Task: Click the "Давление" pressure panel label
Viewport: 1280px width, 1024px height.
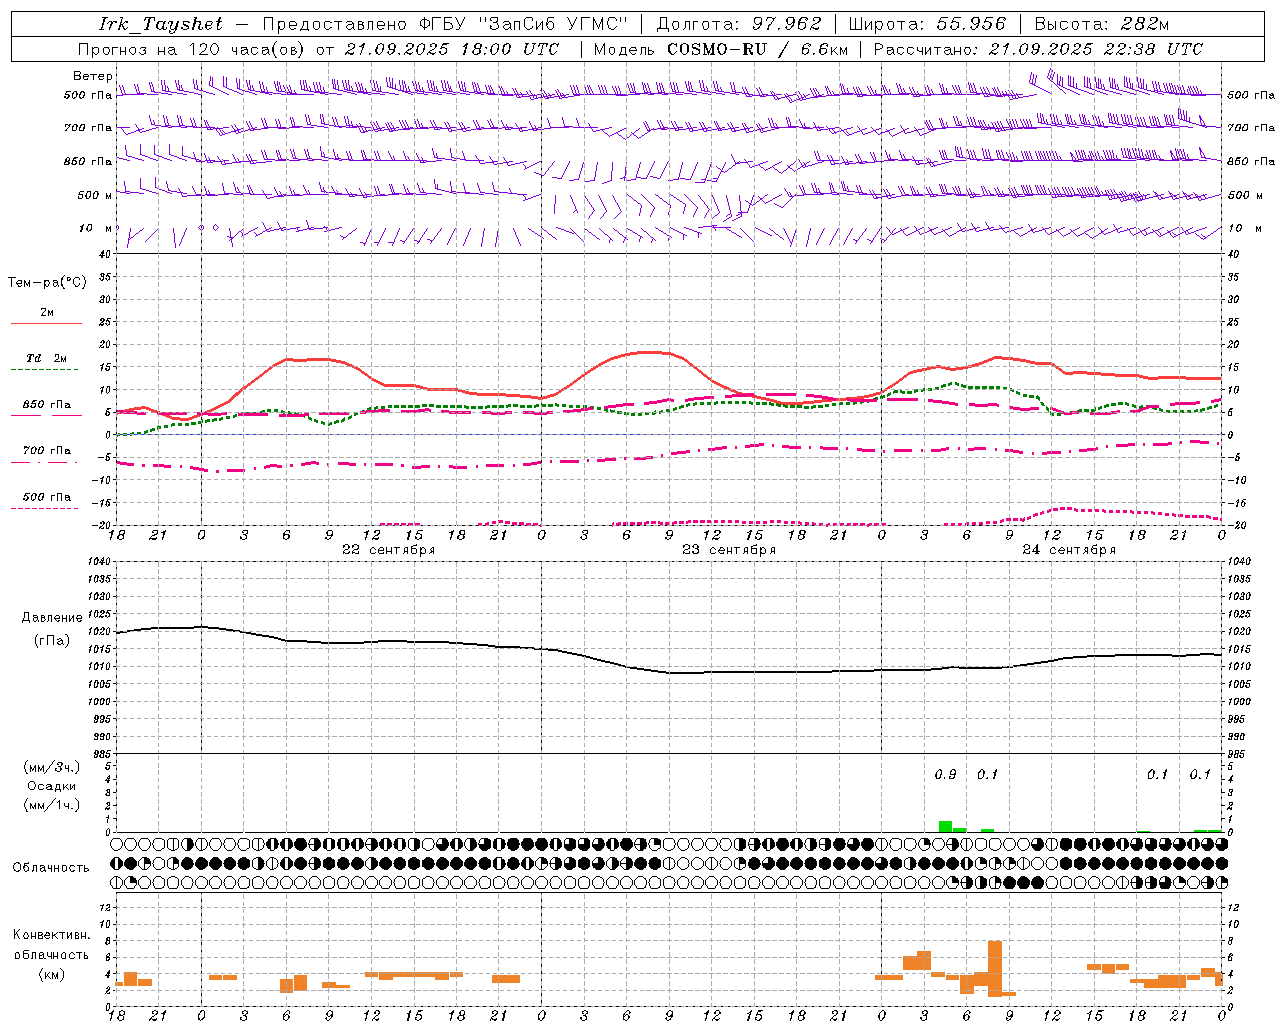Action: (x=52, y=618)
